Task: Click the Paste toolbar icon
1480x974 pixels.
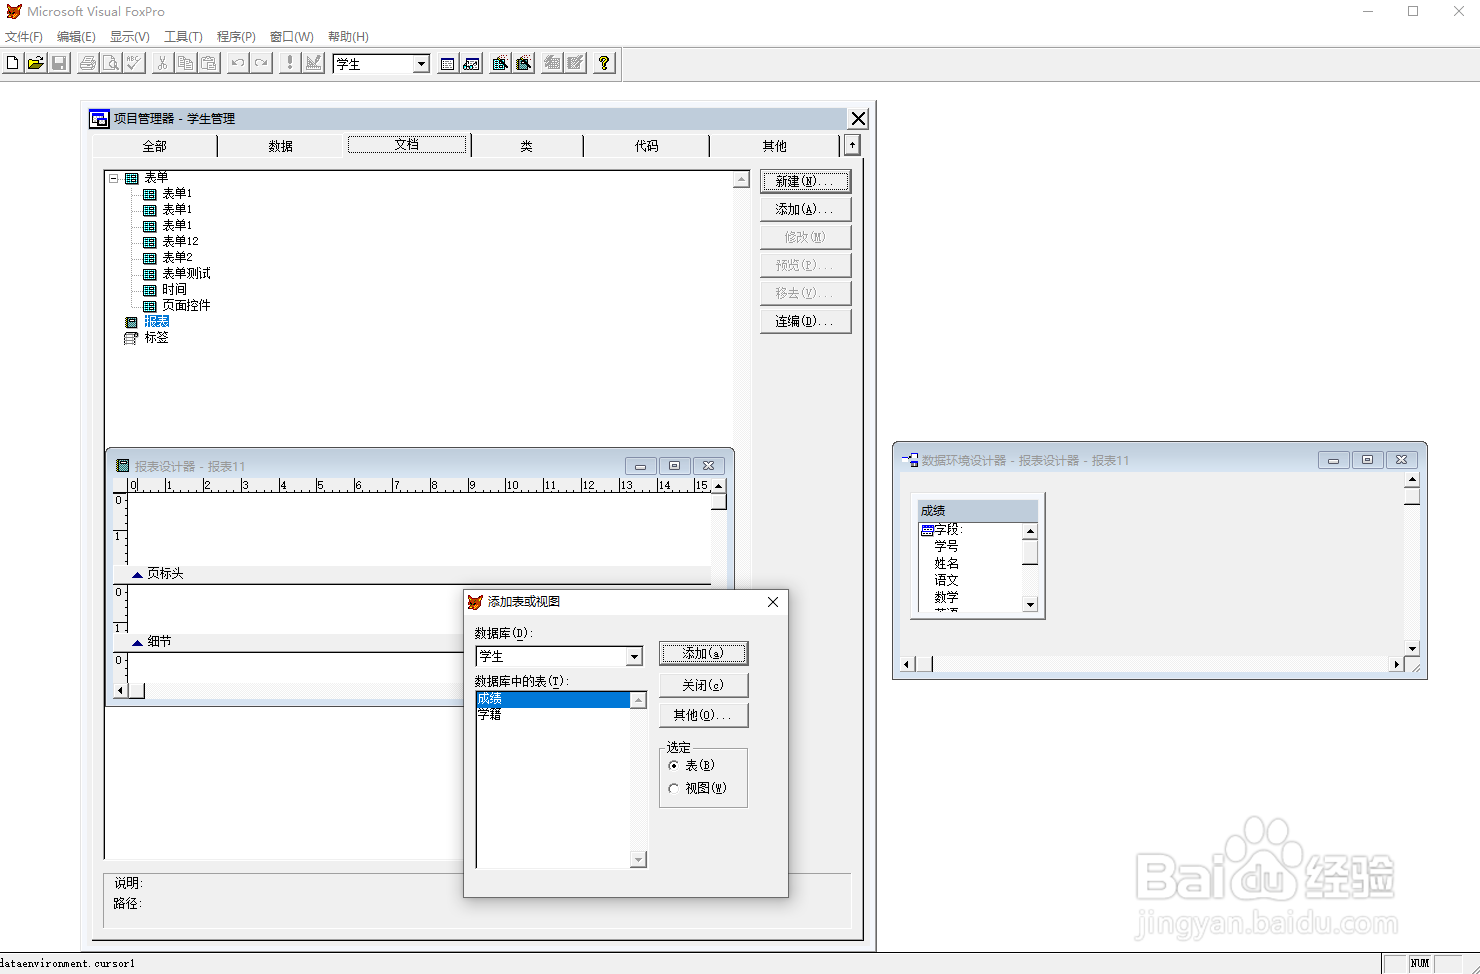Action: 208,63
